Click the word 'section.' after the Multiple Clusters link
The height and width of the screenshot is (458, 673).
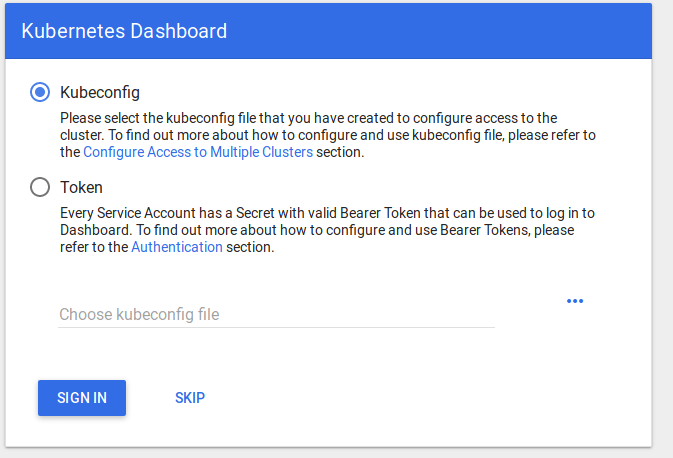tap(340, 152)
